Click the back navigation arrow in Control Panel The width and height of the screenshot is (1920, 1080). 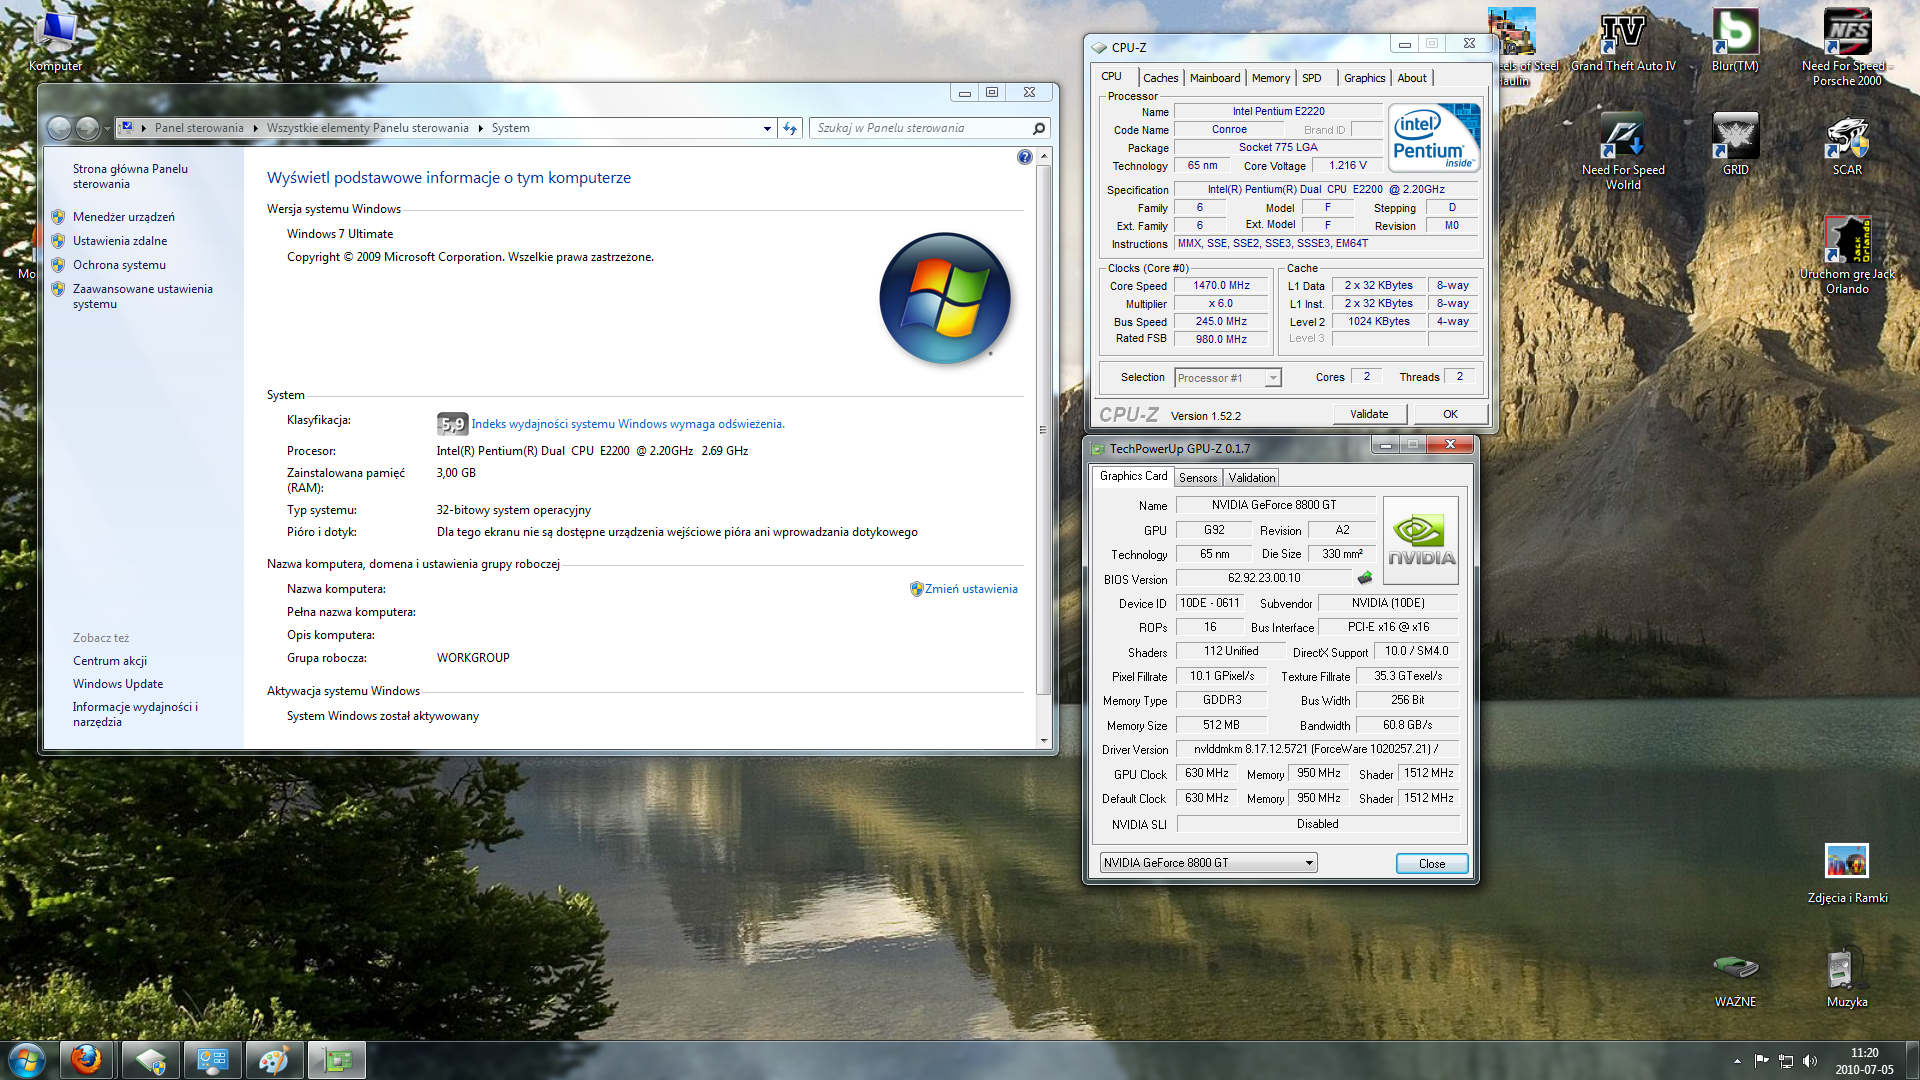tap(59, 128)
